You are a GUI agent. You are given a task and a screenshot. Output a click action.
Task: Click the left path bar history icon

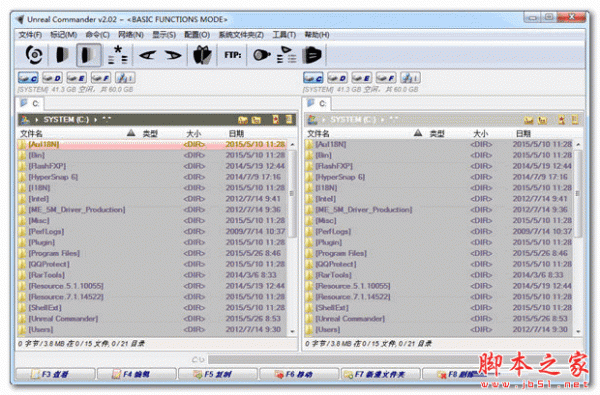pos(289,120)
